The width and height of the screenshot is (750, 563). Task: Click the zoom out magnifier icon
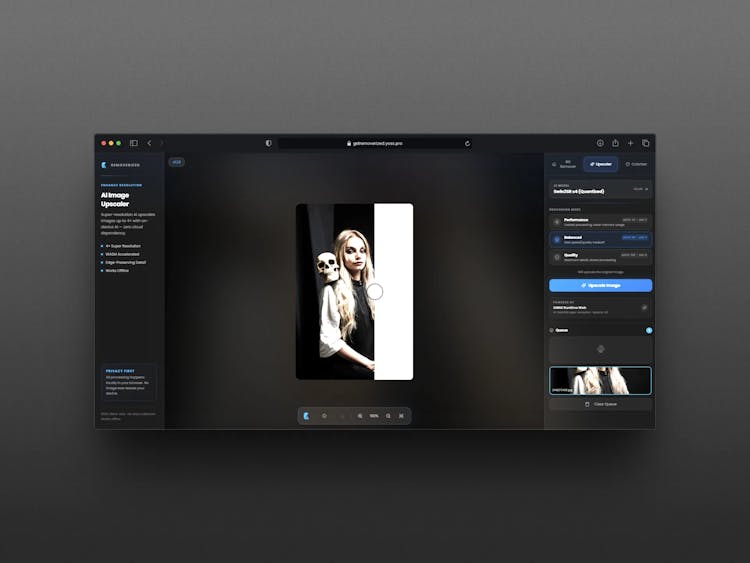[x=360, y=415]
